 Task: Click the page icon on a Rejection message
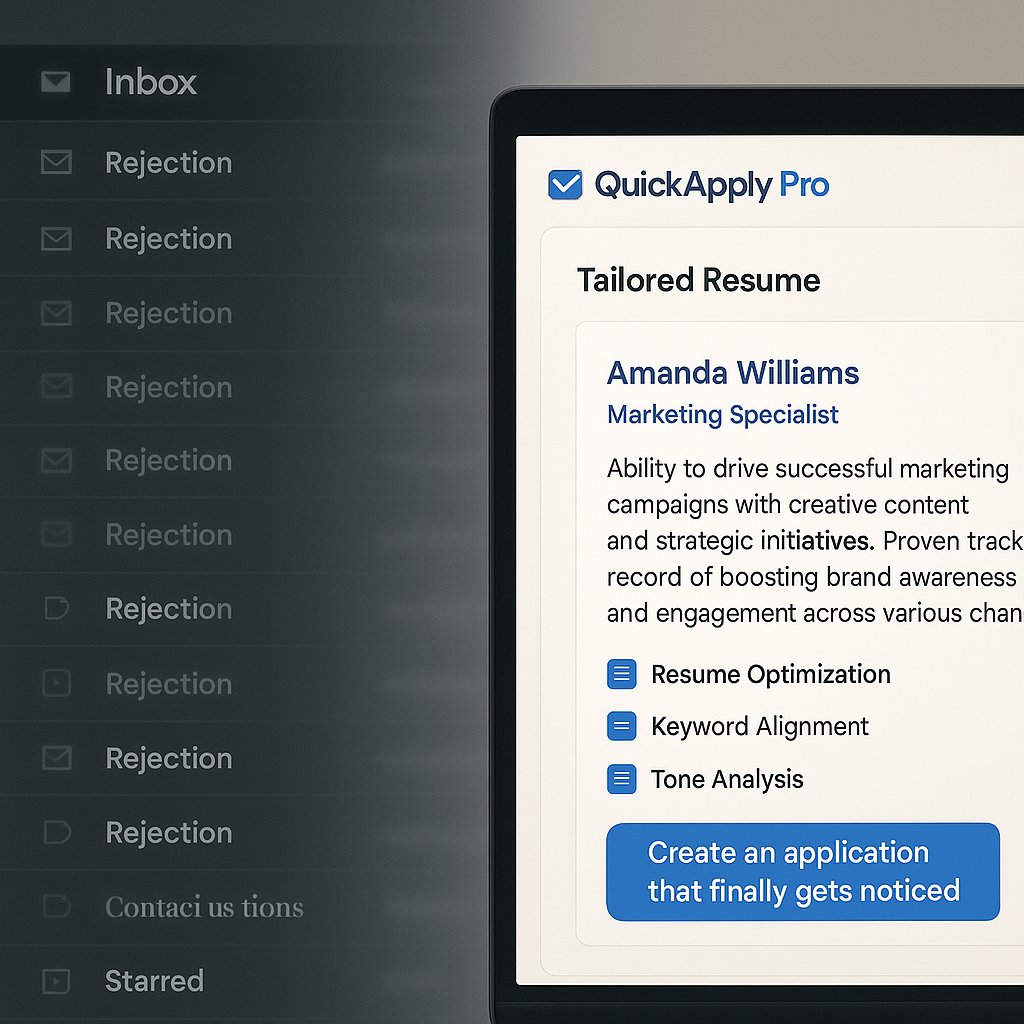tap(57, 608)
